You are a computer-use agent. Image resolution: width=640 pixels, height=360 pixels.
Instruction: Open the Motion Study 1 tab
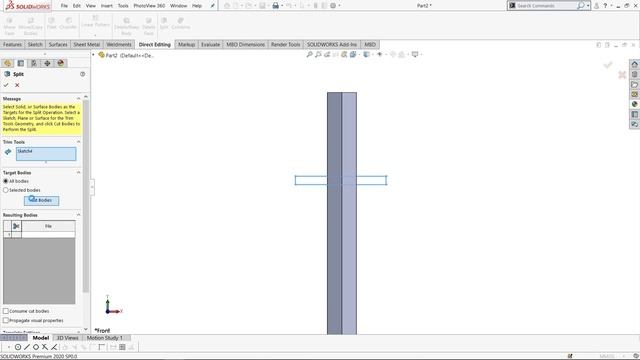(104, 338)
